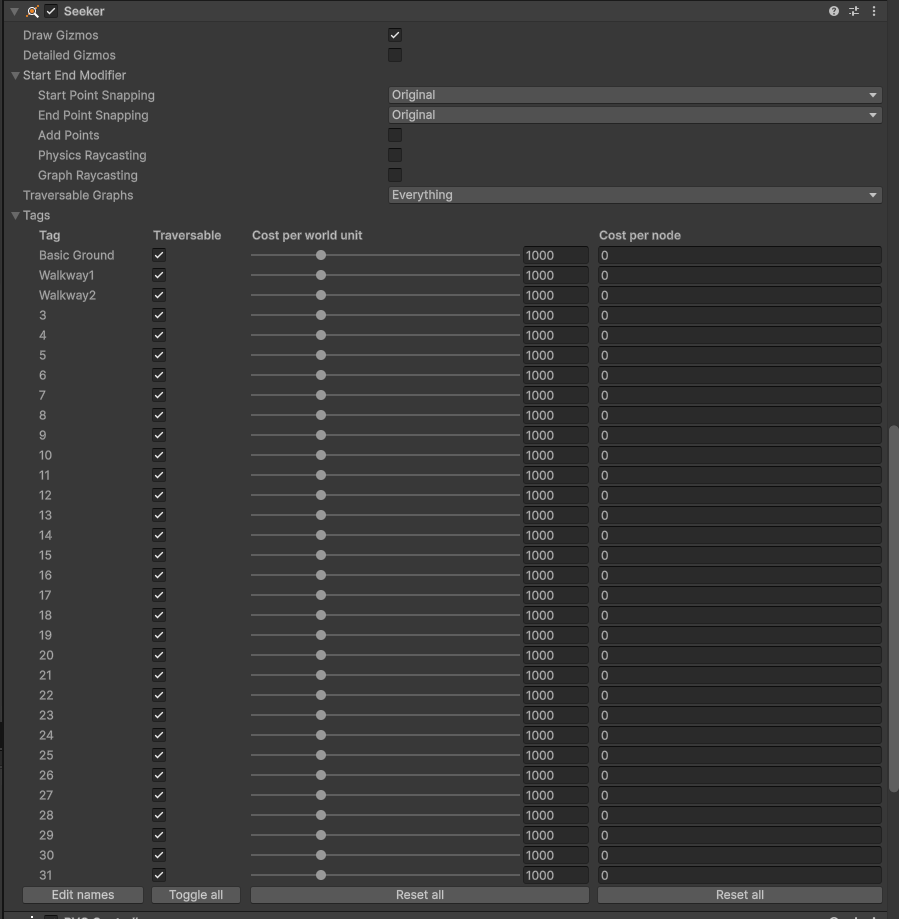Click the Edit names button
Image resolution: width=899 pixels, height=919 pixels.
(83, 895)
